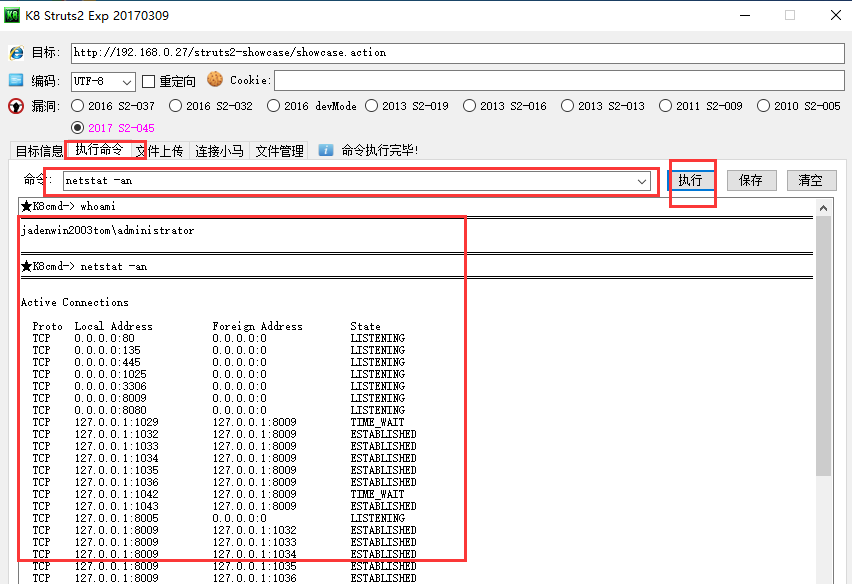Switch to the 文件管理 tab

tap(279, 150)
